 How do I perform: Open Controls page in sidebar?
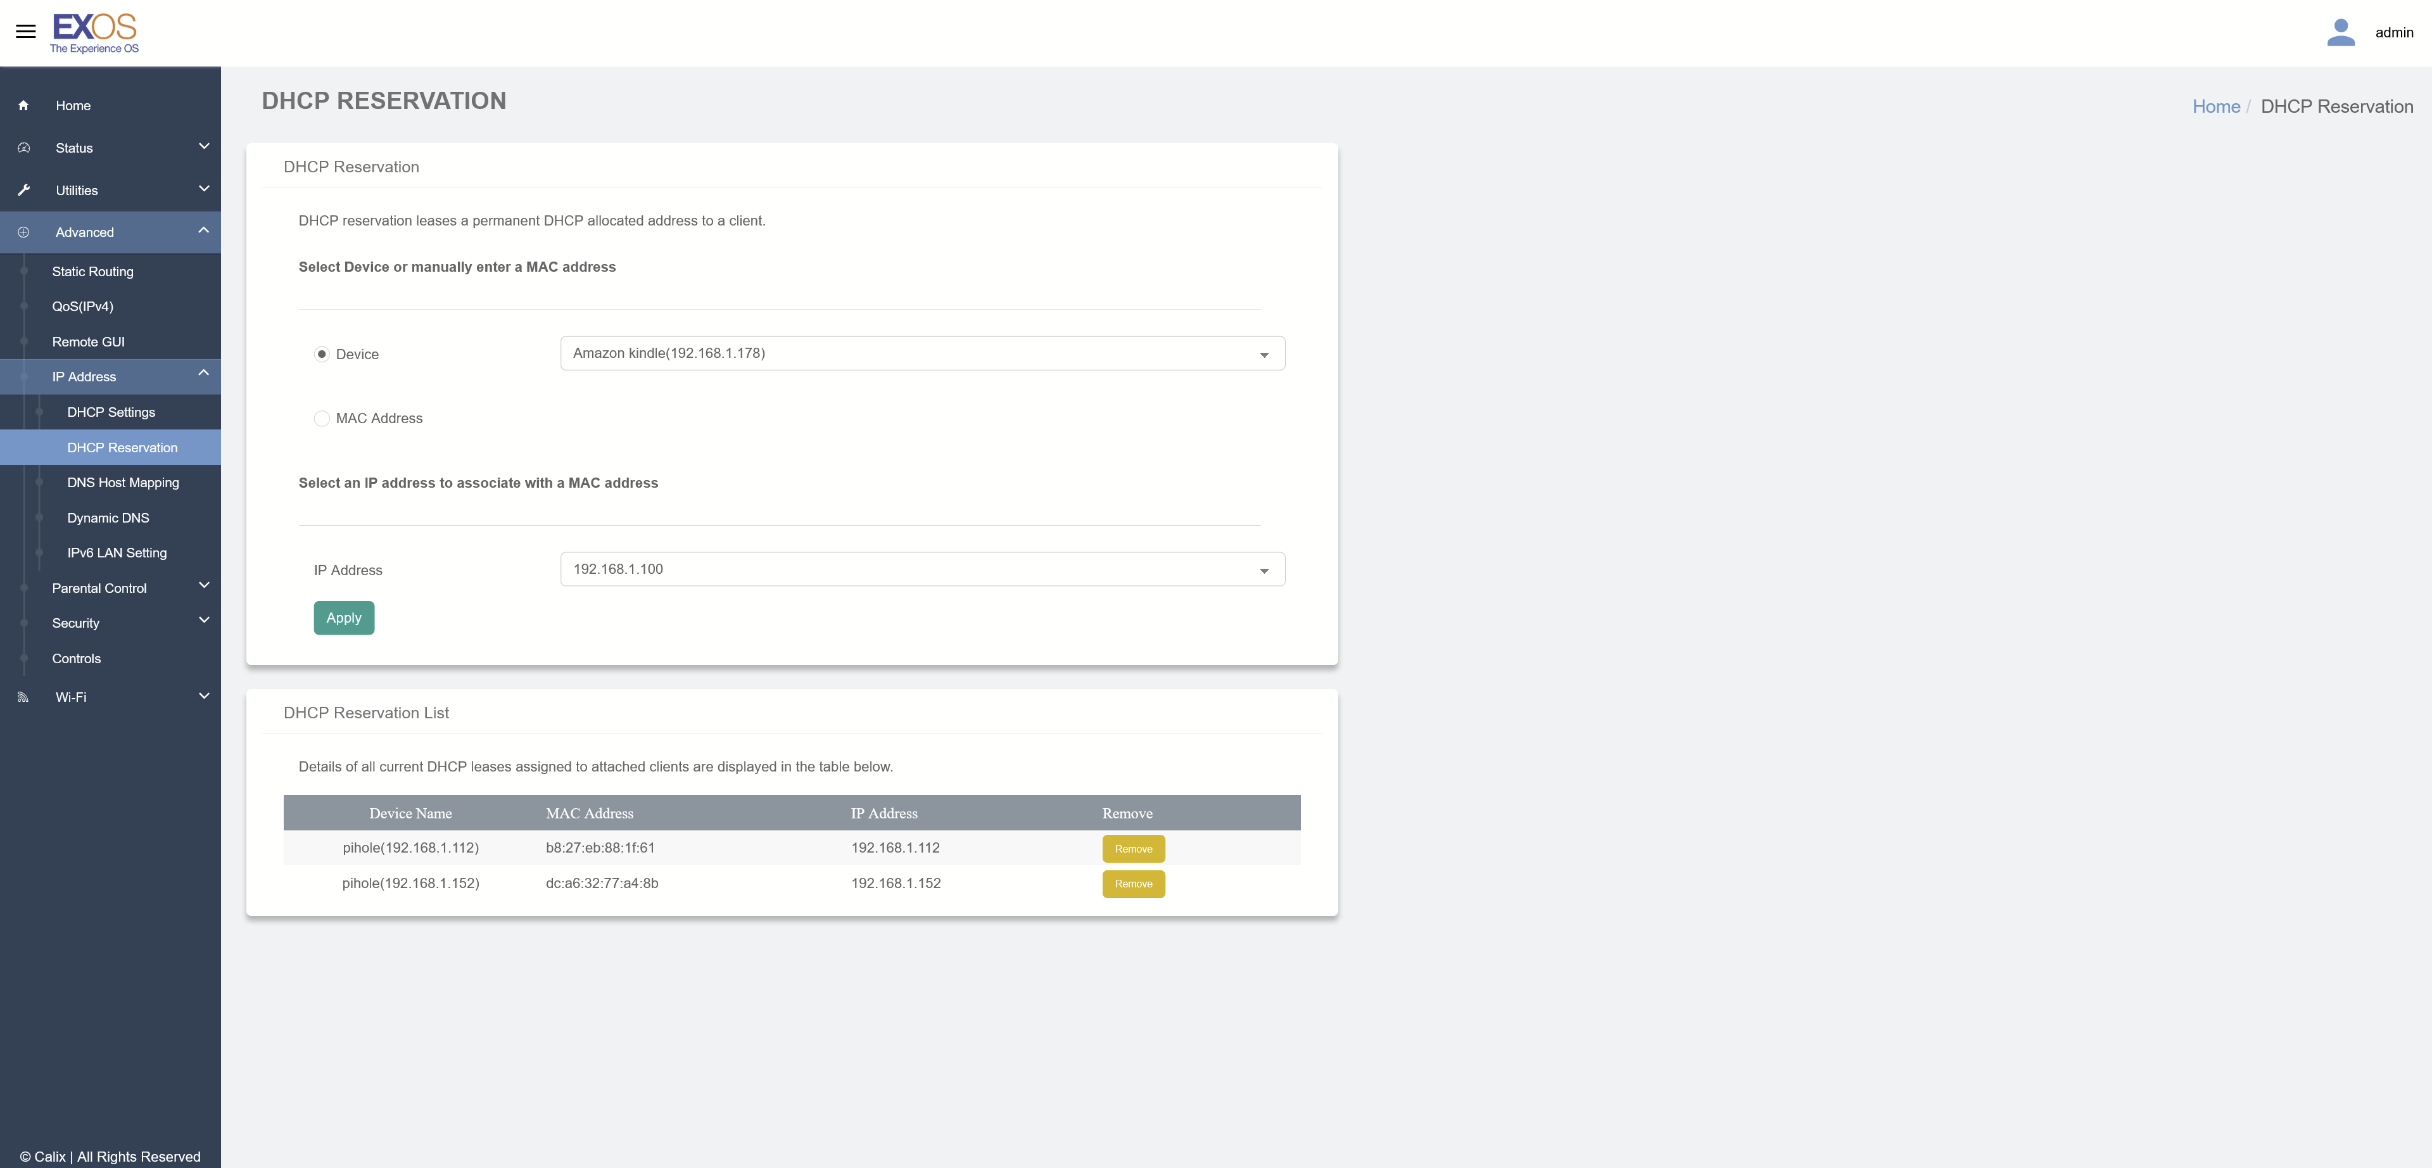click(76, 659)
